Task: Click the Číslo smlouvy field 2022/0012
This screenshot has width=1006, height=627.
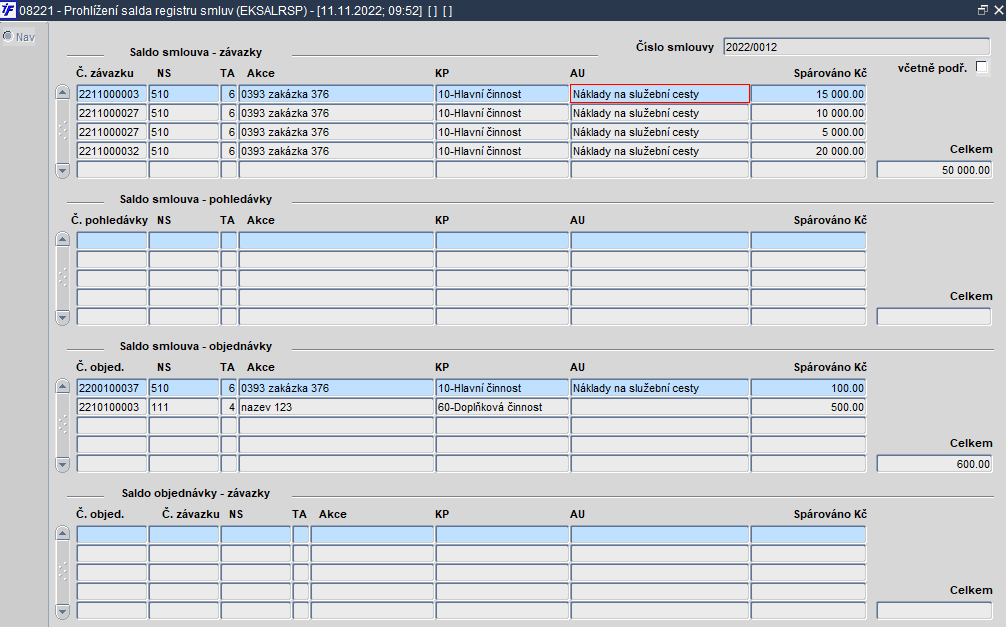Action: coord(857,47)
